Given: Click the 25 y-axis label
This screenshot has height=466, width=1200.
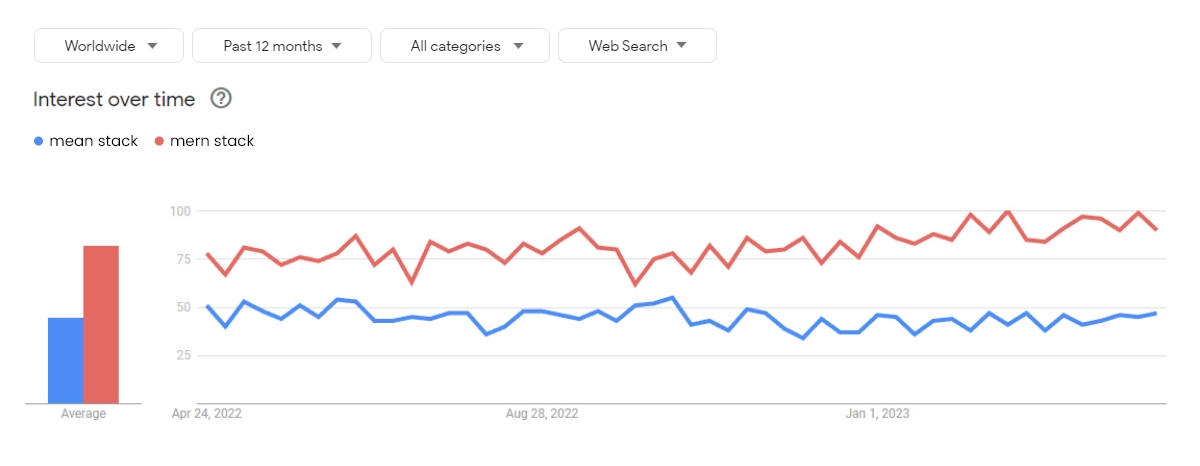Looking at the screenshot, I should coord(183,355).
